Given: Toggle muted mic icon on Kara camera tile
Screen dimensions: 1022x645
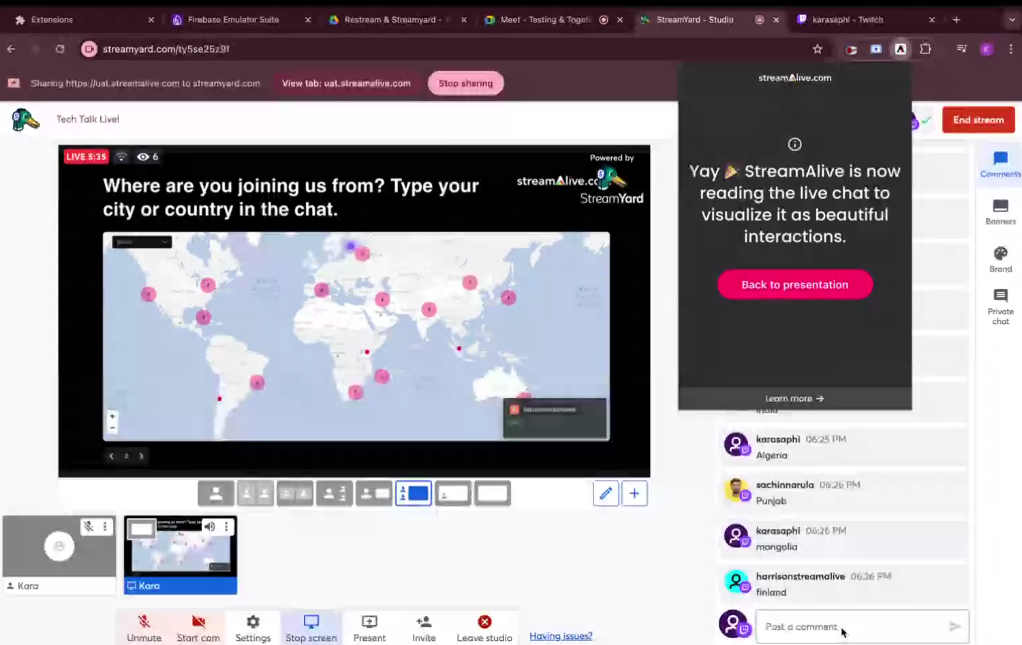Looking at the screenshot, I should click(x=89, y=526).
